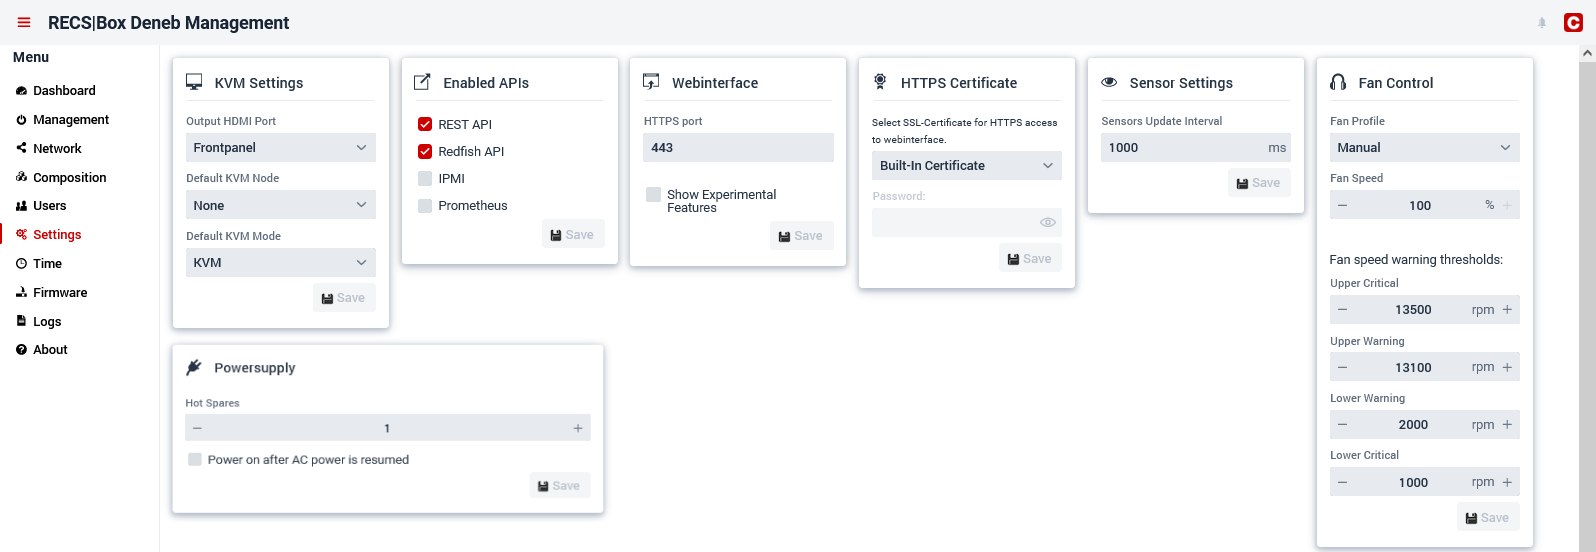Save the KVM Settings
This screenshot has height=552, width=1596.
pyautogui.click(x=344, y=298)
